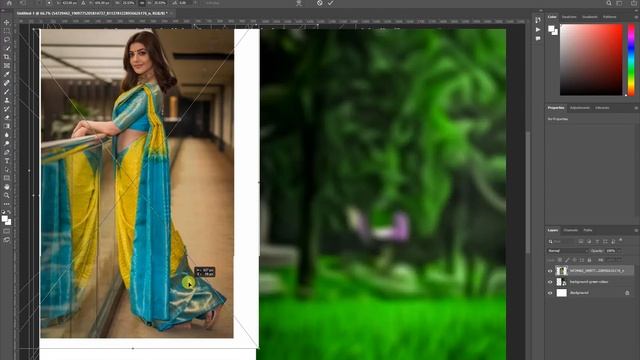Go to the Home screen icon
The width and height of the screenshot is (640, 360).
point(9,3)
